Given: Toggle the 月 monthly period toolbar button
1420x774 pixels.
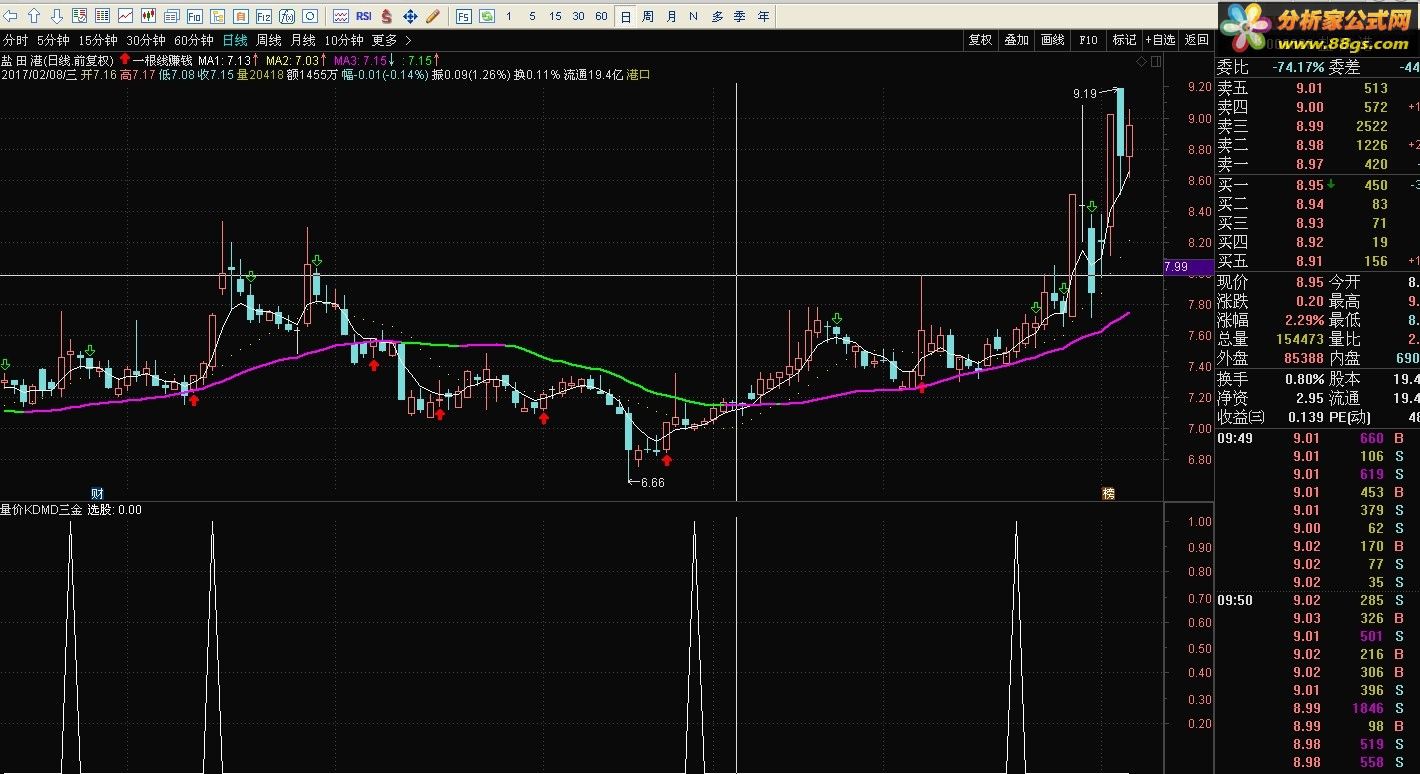Looking at the screenshot, I should pos(671,16).
